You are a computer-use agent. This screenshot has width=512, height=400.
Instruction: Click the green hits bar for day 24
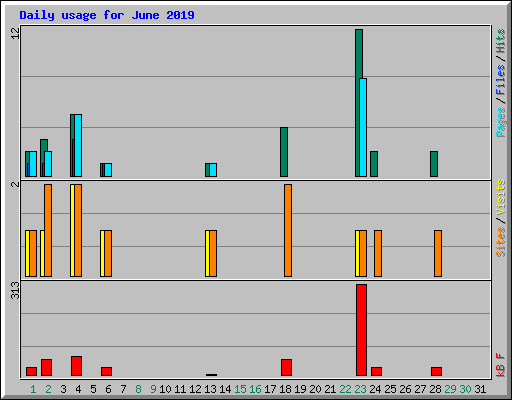pos(374,164)
